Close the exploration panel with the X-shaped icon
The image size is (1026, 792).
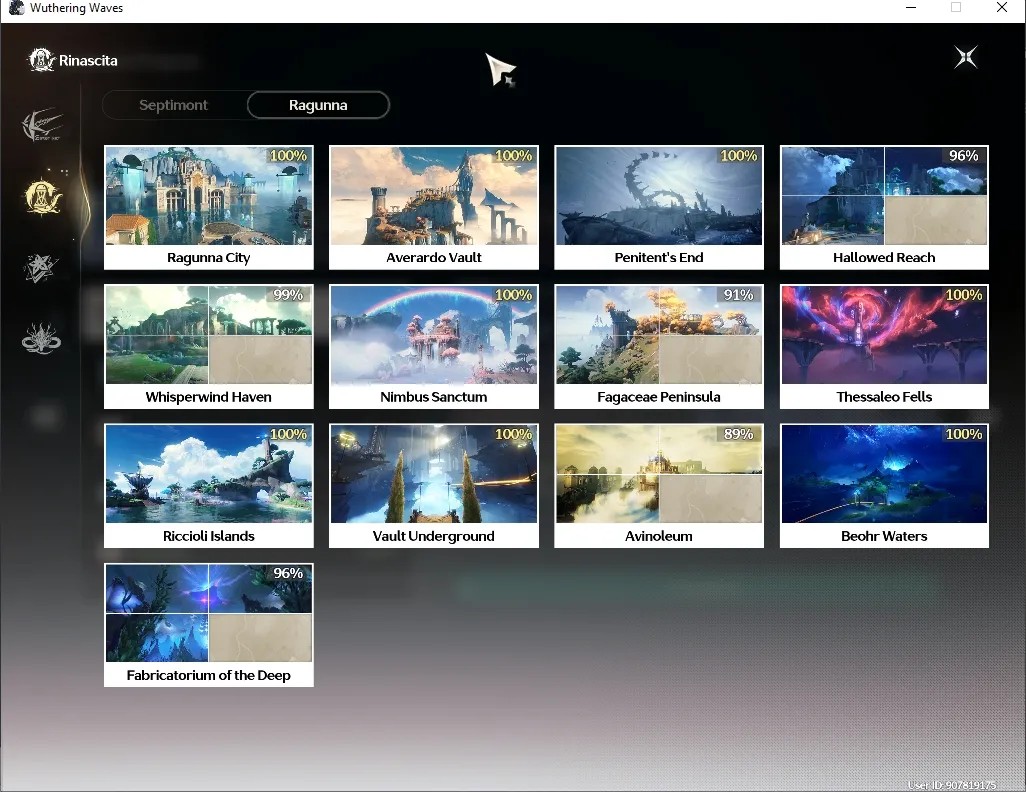[966, 58]
